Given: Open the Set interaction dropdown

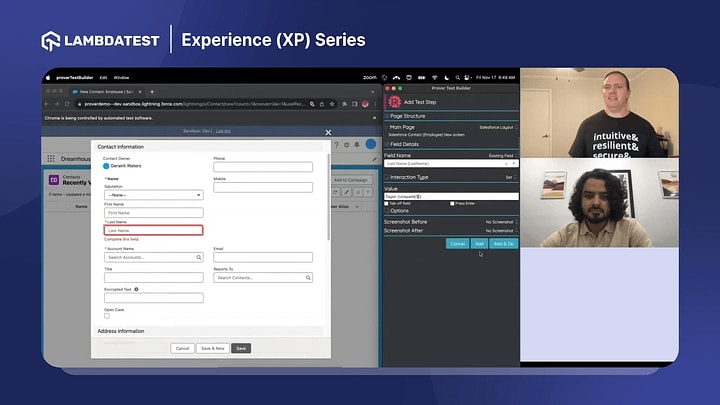Looking at the screenshot, I should click(x=512, y=177).
